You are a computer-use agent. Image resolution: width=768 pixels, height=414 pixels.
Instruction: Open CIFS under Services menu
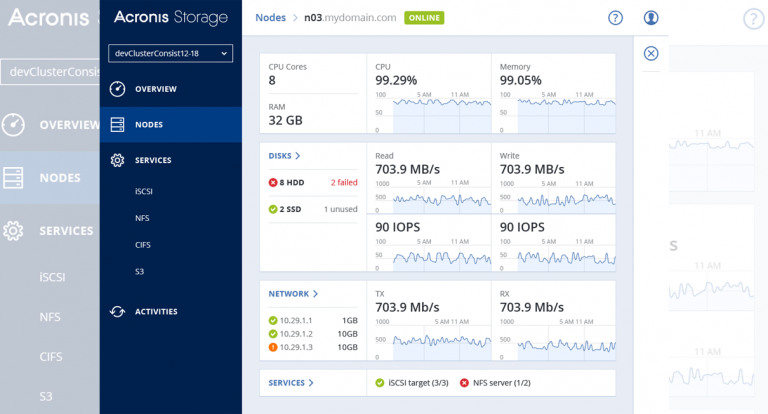tap(143, 245)
